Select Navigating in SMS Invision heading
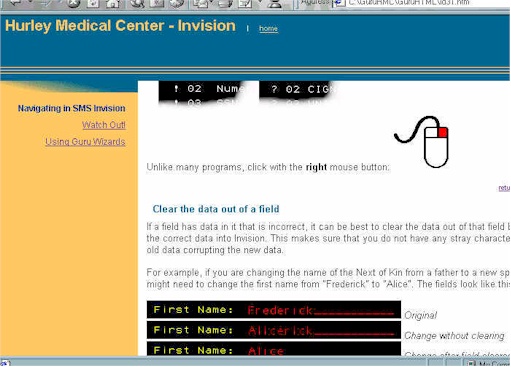Viewport: 511px width, 367px height. 72,108
